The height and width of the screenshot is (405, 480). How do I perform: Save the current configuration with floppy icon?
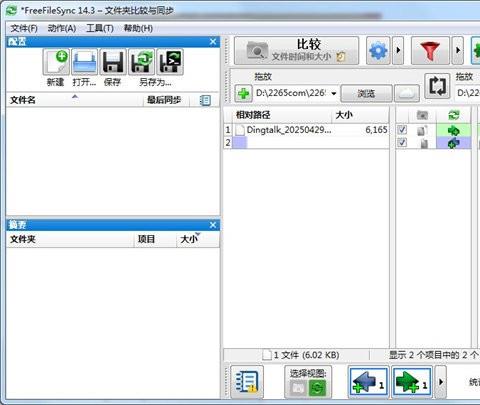(113, 62)
